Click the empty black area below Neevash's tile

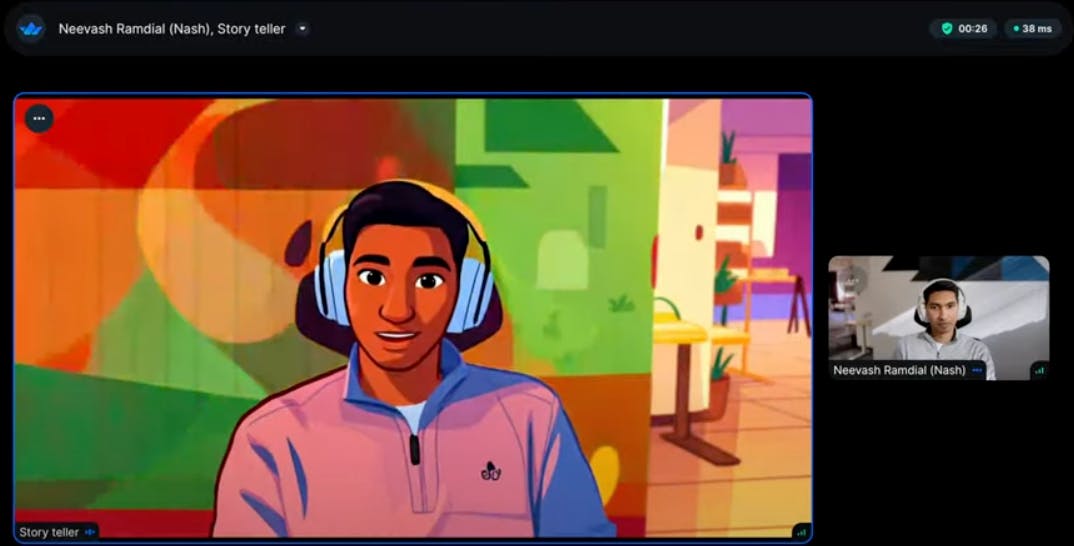940,460
